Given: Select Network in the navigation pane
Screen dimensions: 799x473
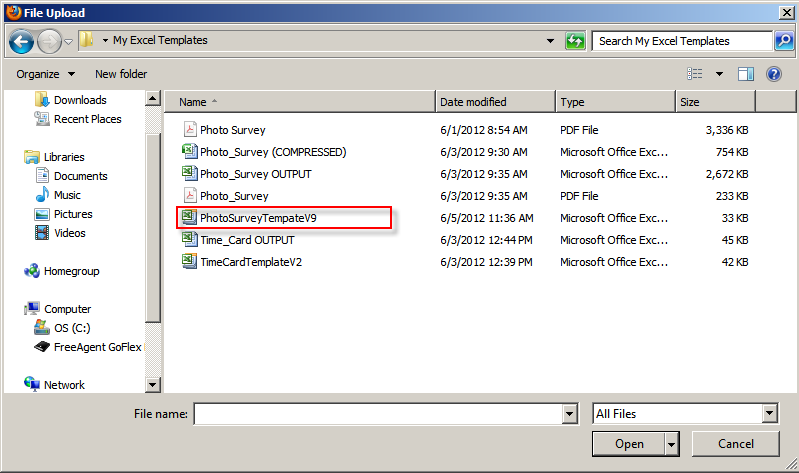Looking at the screenshot, I should [54, 385].
